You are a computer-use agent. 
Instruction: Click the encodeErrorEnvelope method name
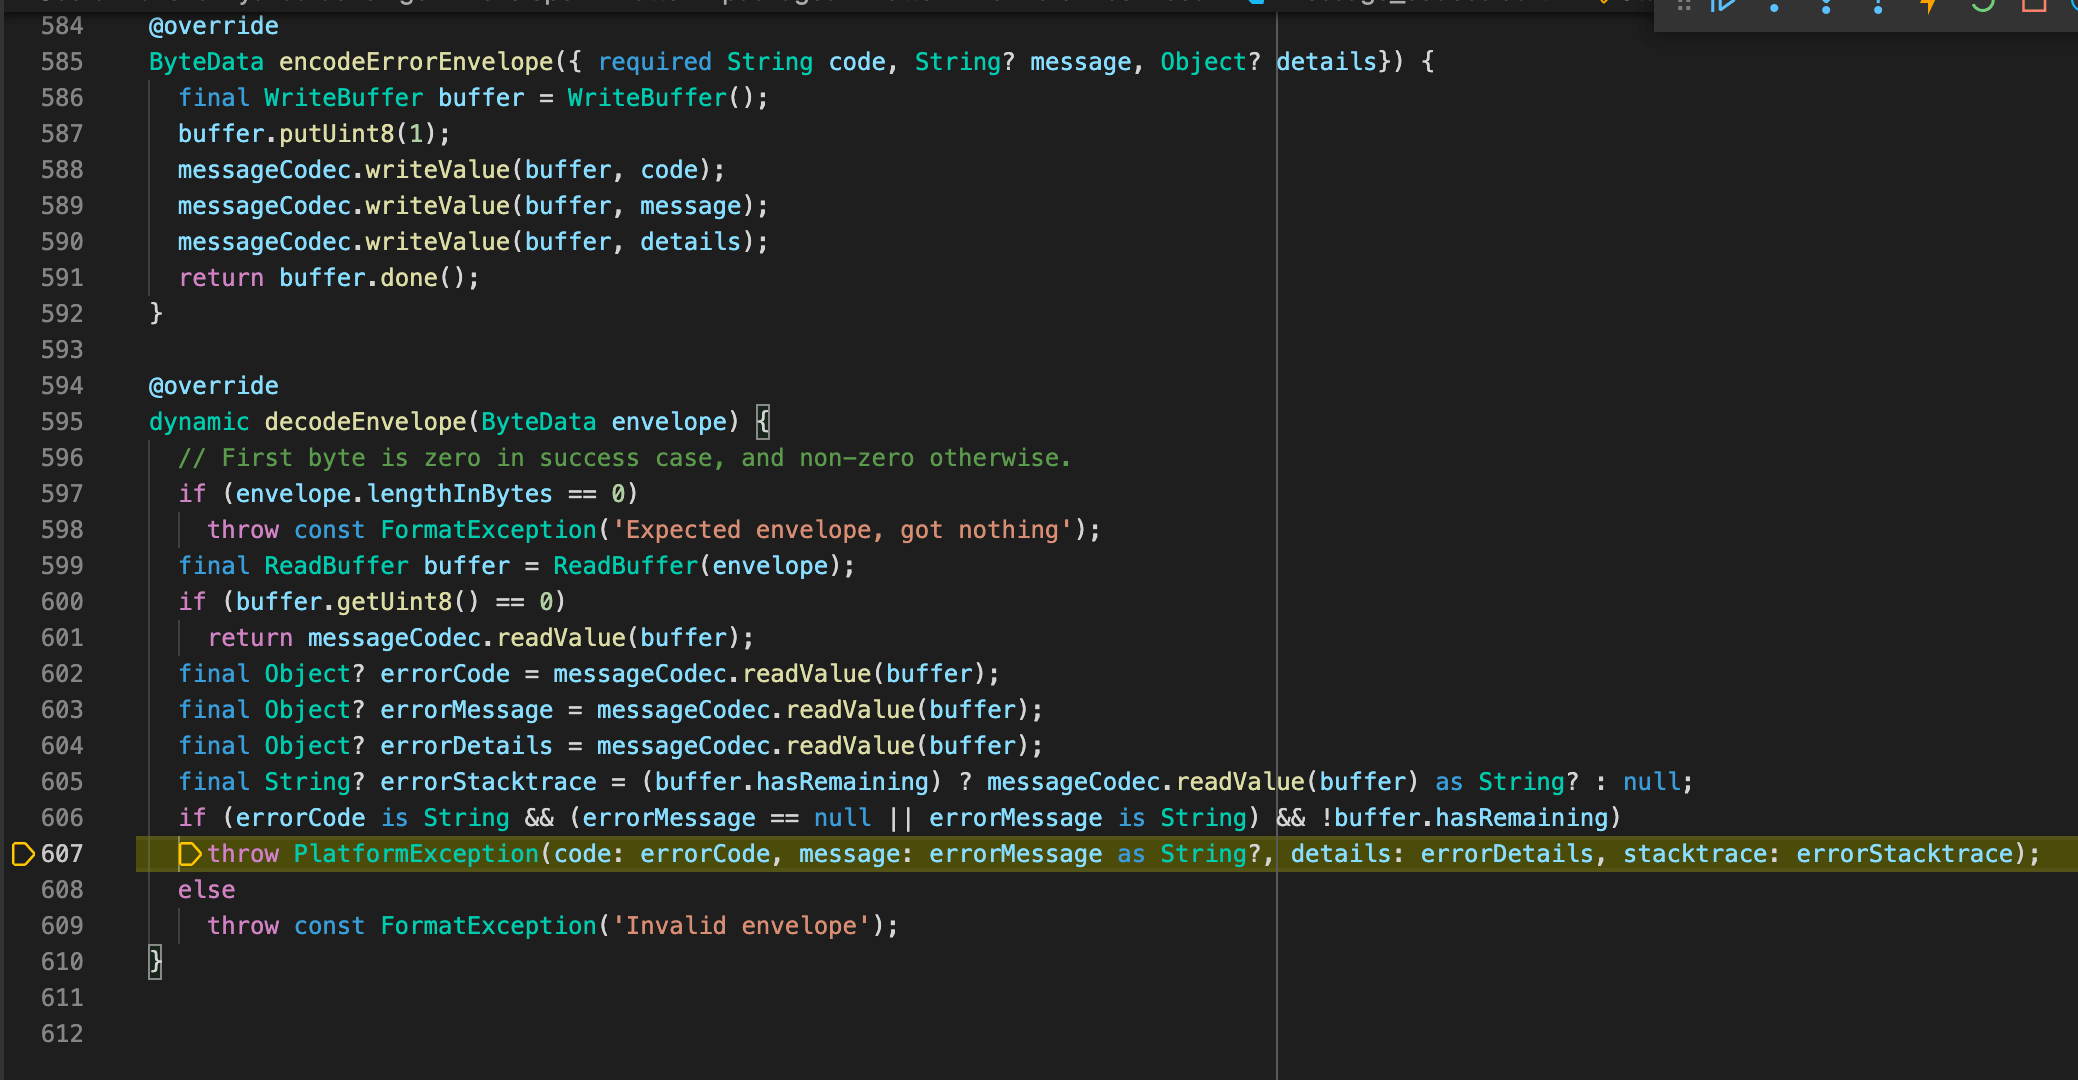click(x=418, y=61)
